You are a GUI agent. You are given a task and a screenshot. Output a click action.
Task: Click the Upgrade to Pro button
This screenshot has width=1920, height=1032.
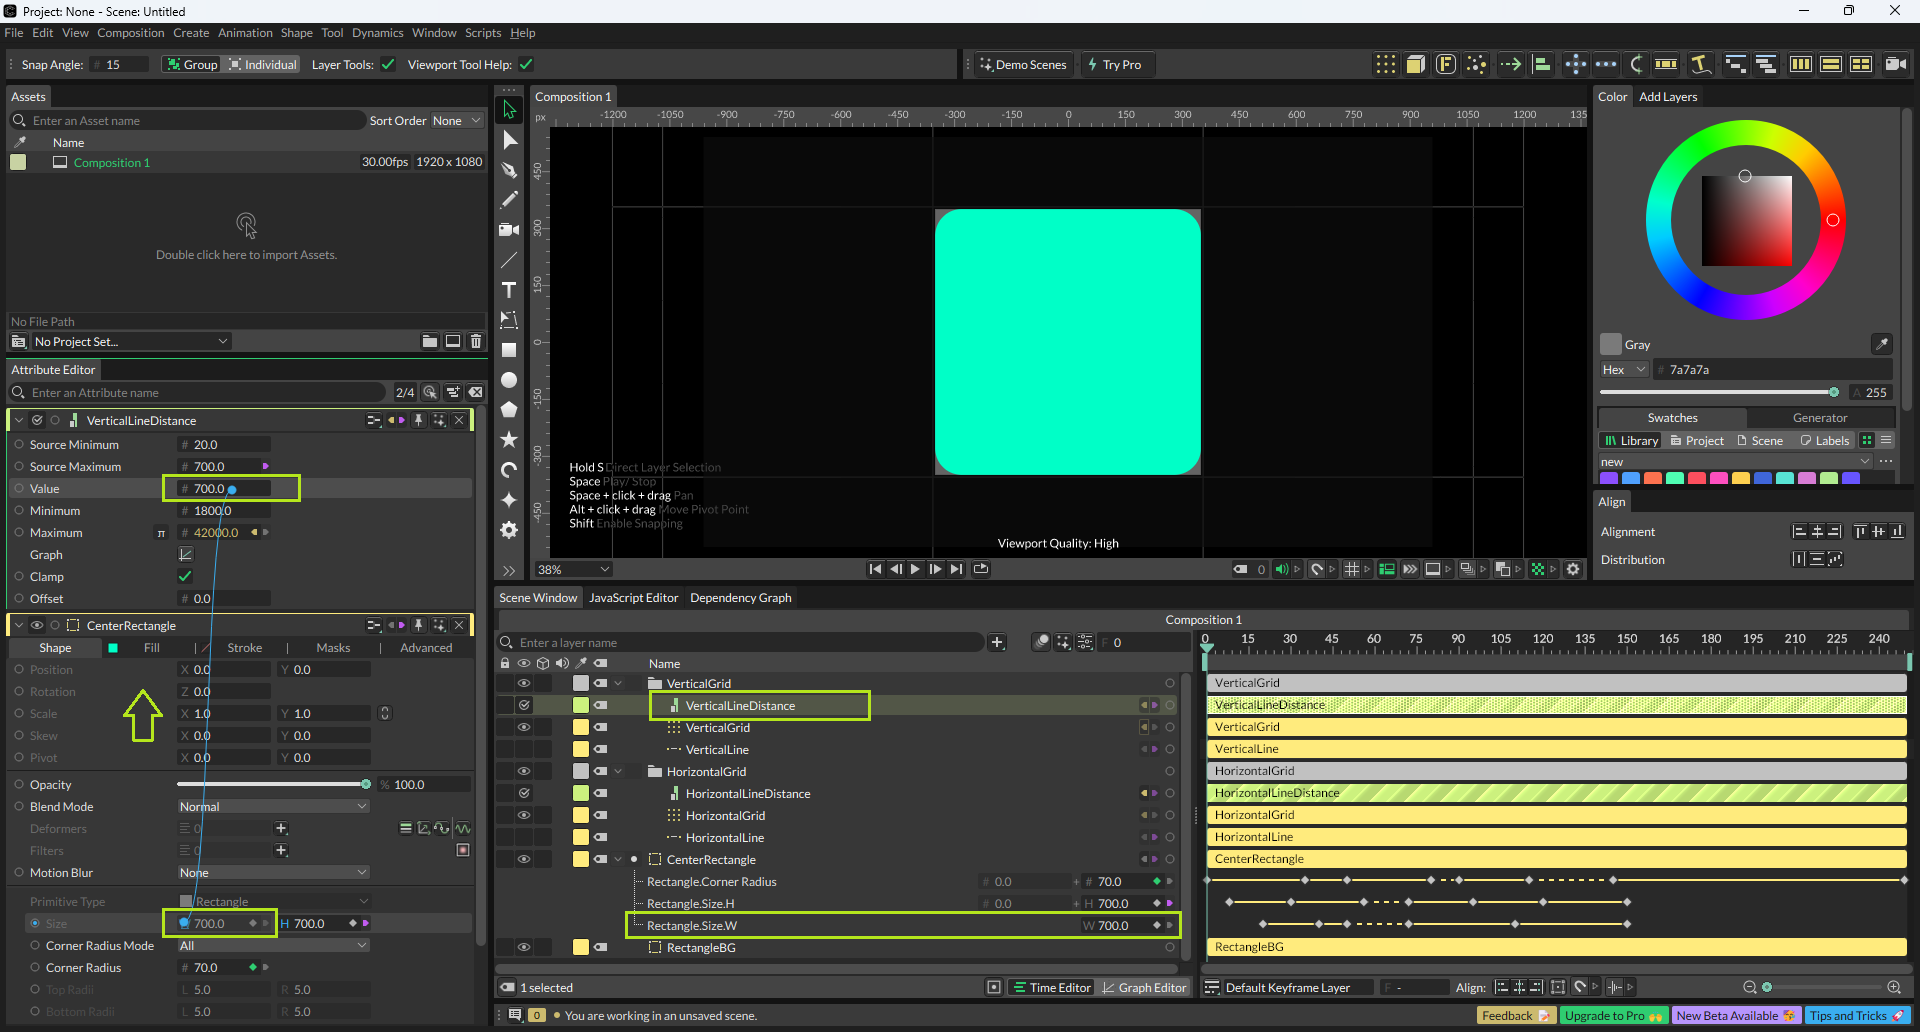[x=1612, y=1015]
